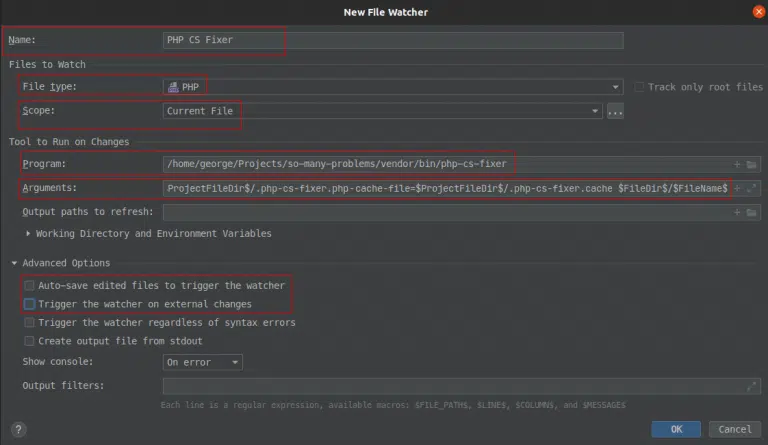This screenshot has width=768, height=445.
Task: Click the Name field containing PHP CS Fixer
Action: coord(393,40)
